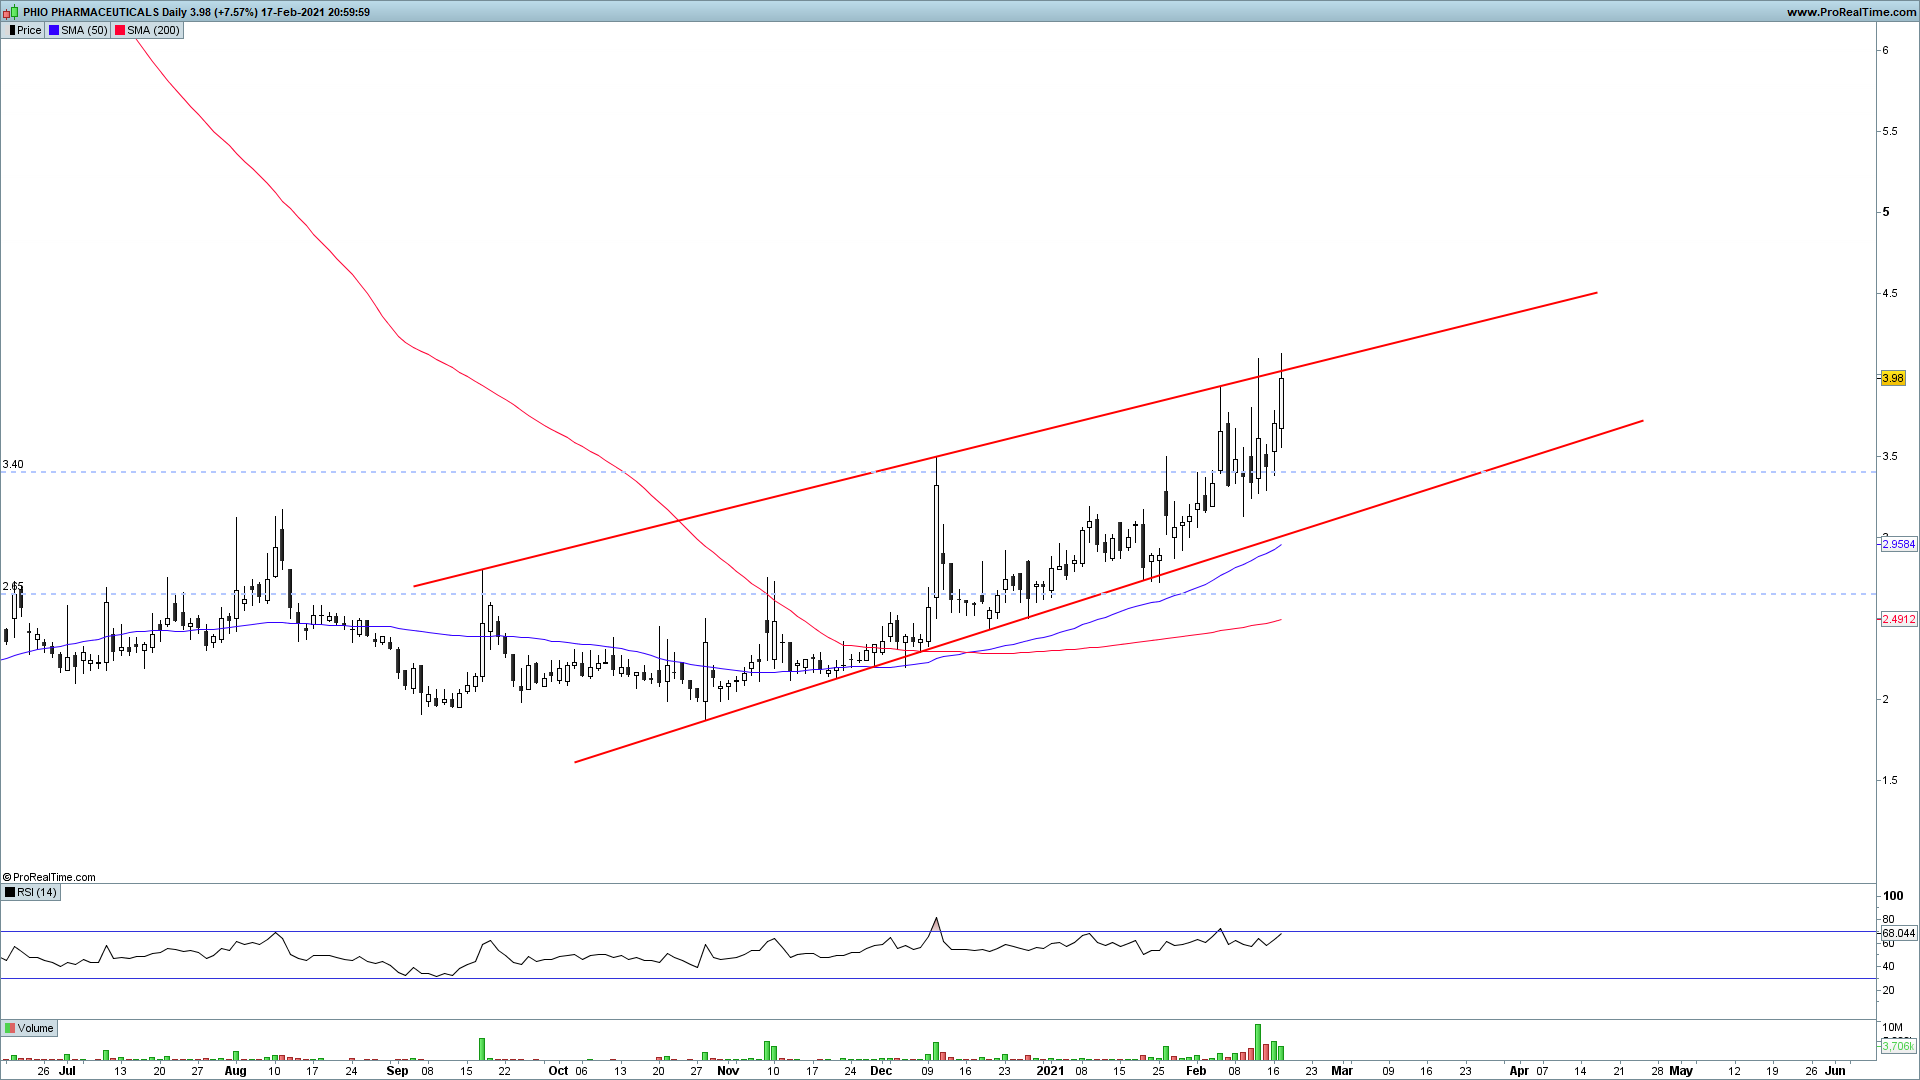Click the Mar label on time axis
Screen dimensions: 1920x1080
click(1341, 1070)
